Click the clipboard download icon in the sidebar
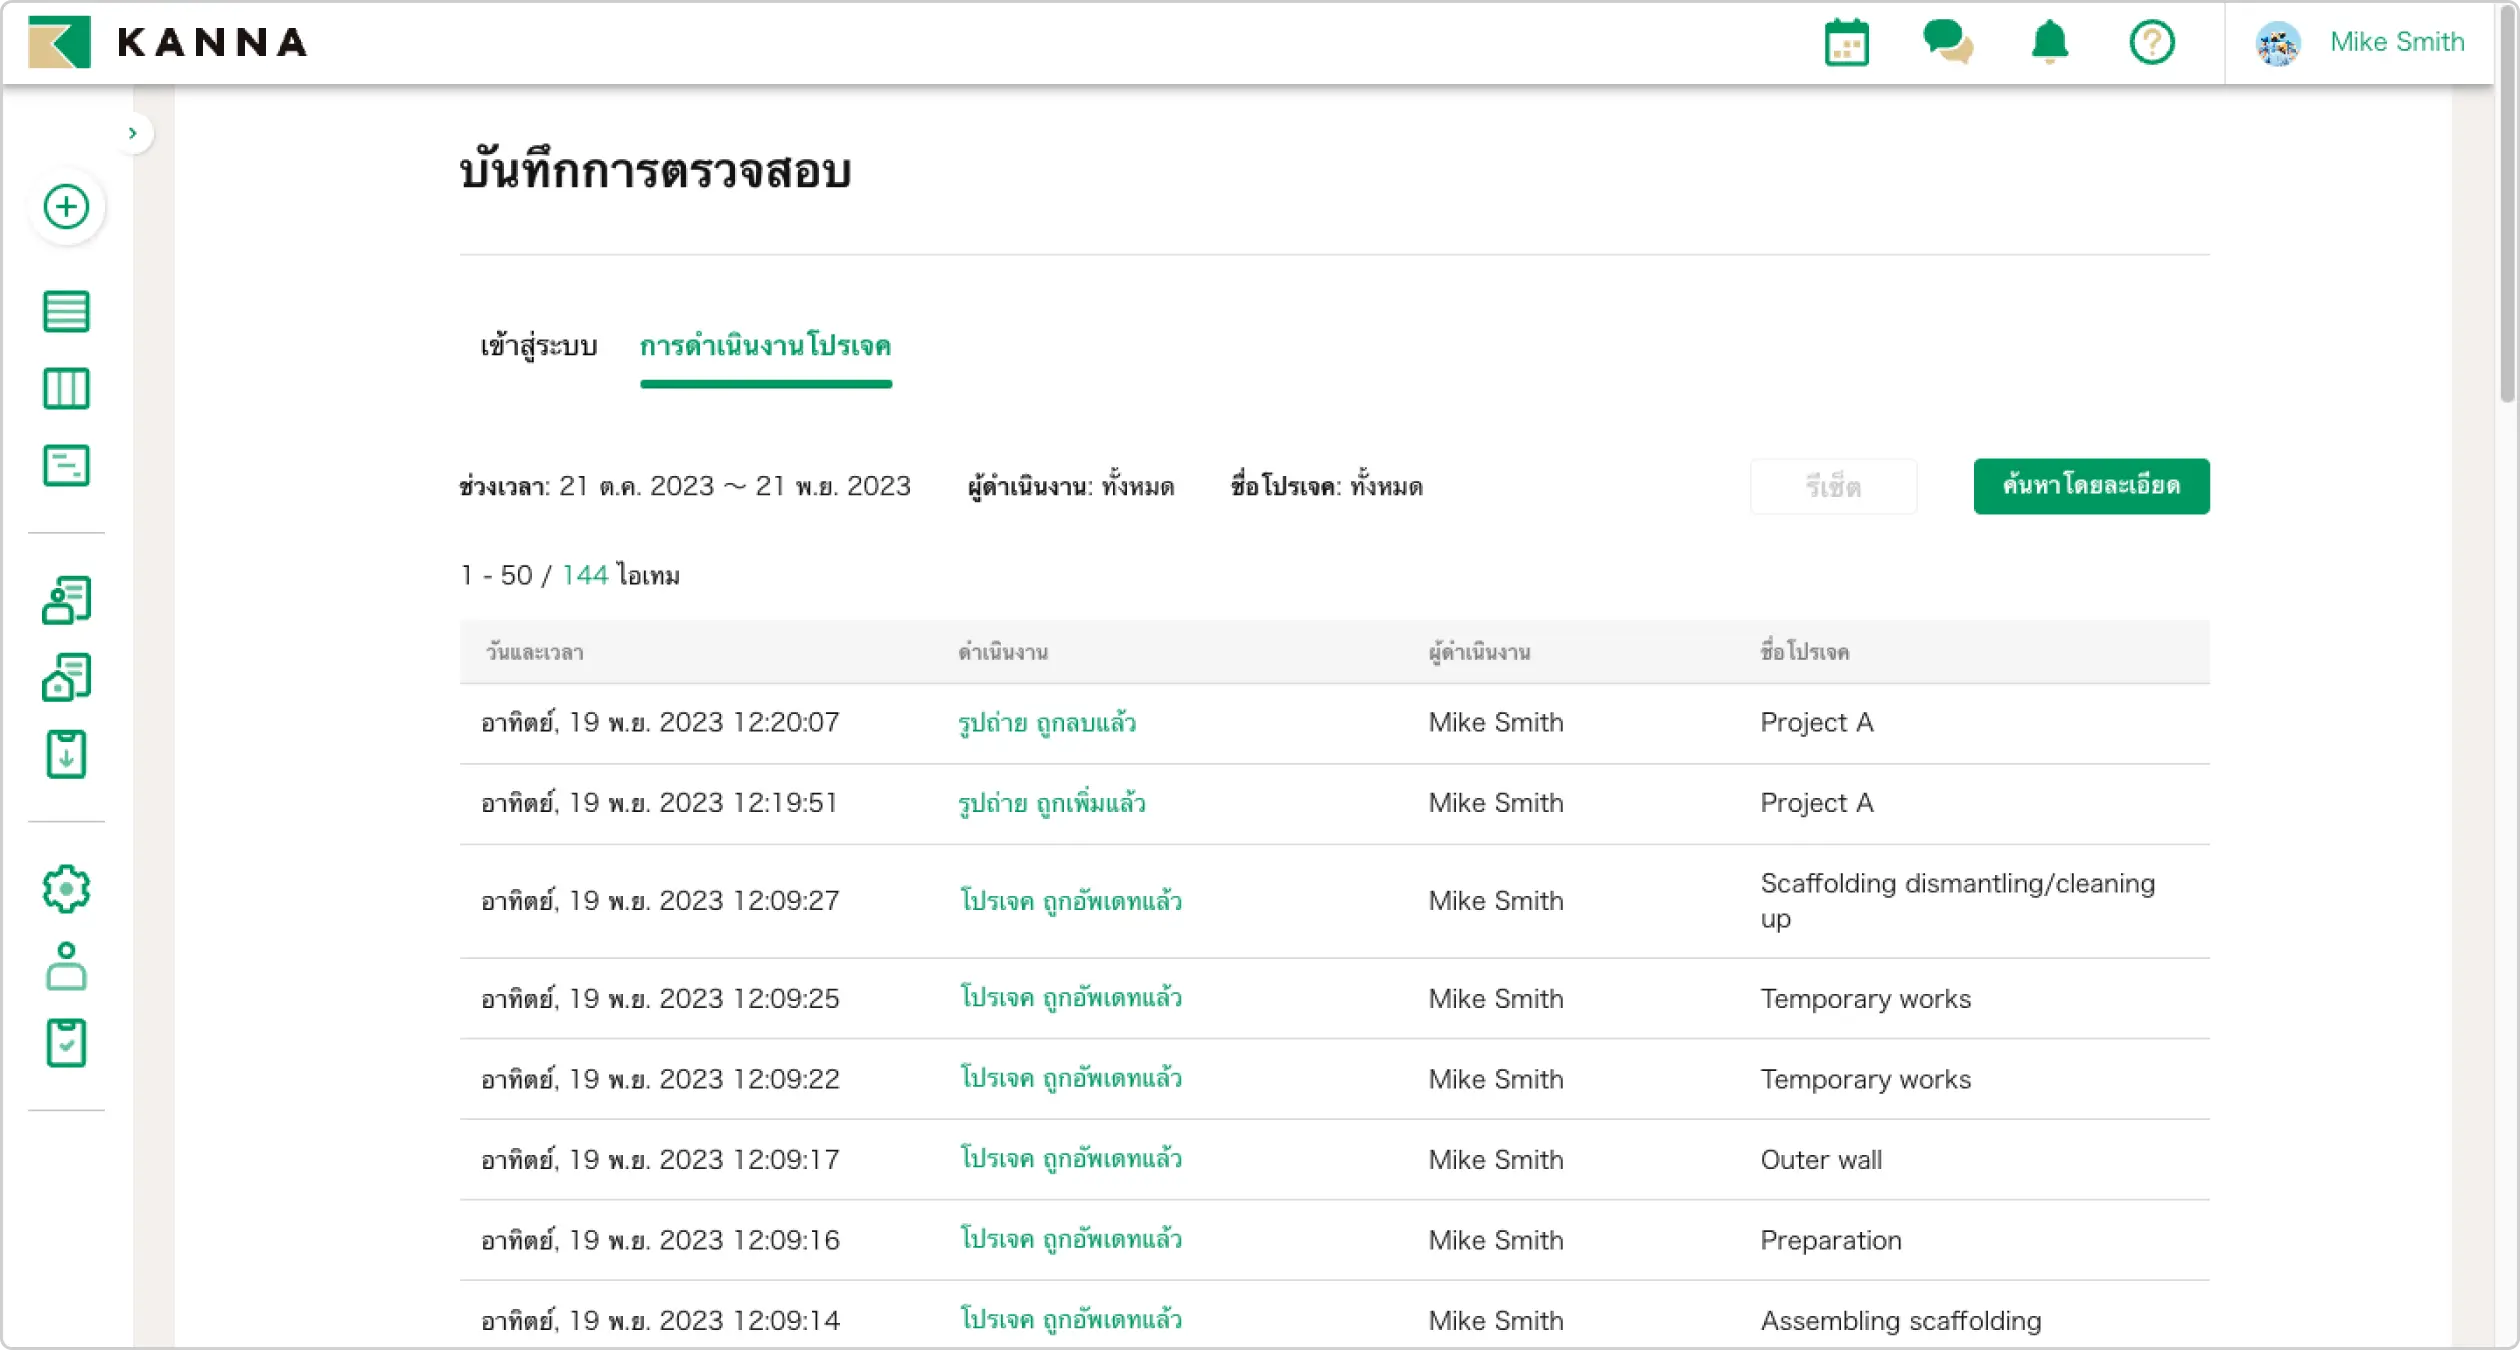The width and height of the screenshot is (2520, 1350). (x=67, y=754)
